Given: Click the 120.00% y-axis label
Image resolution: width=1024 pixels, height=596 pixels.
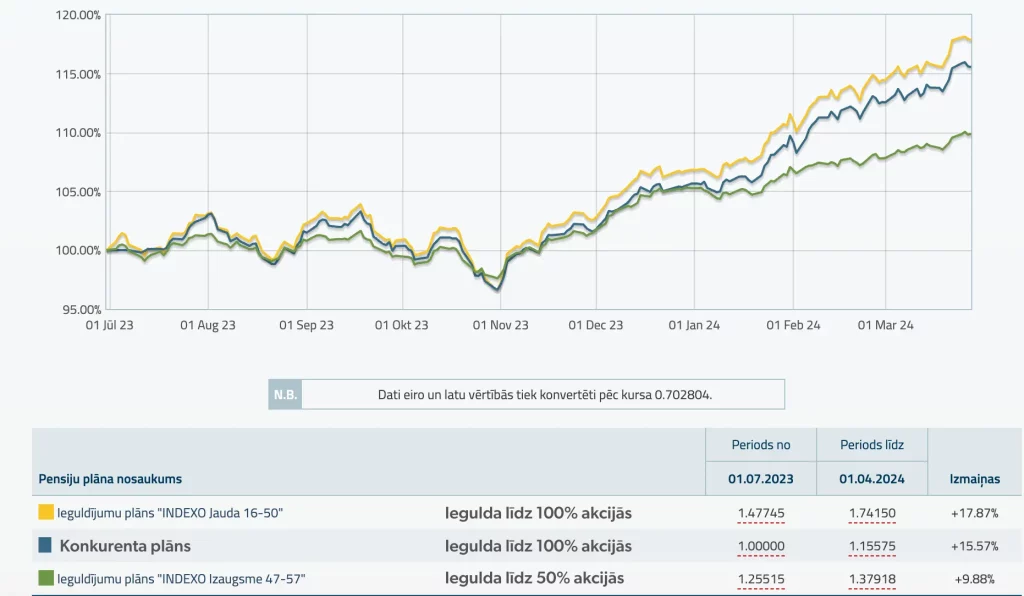Looking at the screenshot, I should (x=78, y=15).
